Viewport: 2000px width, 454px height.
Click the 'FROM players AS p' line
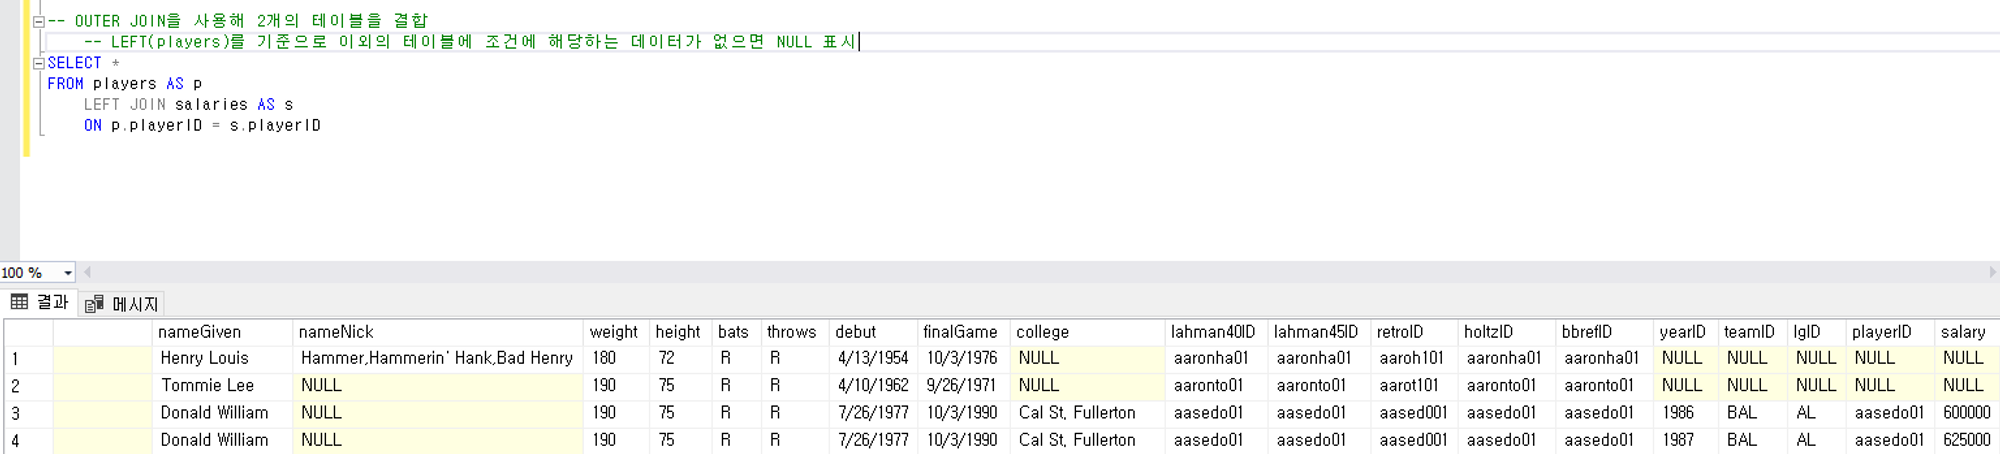[x=125, y=84]
